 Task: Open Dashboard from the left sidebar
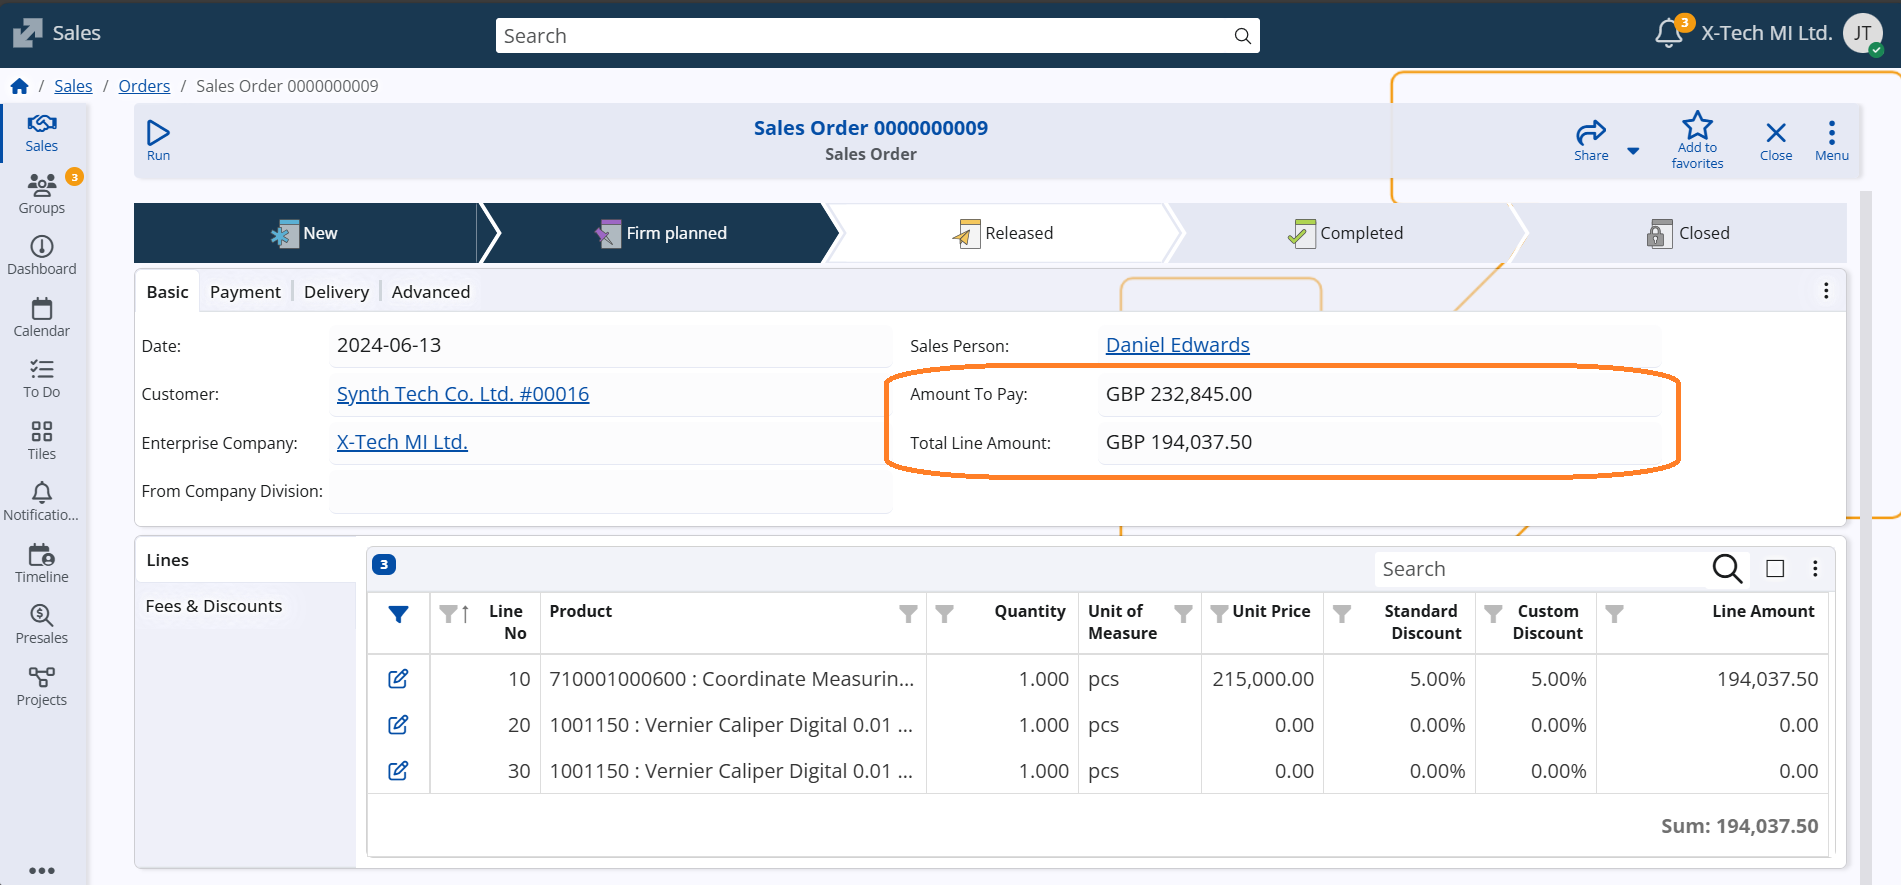point(42,255)
